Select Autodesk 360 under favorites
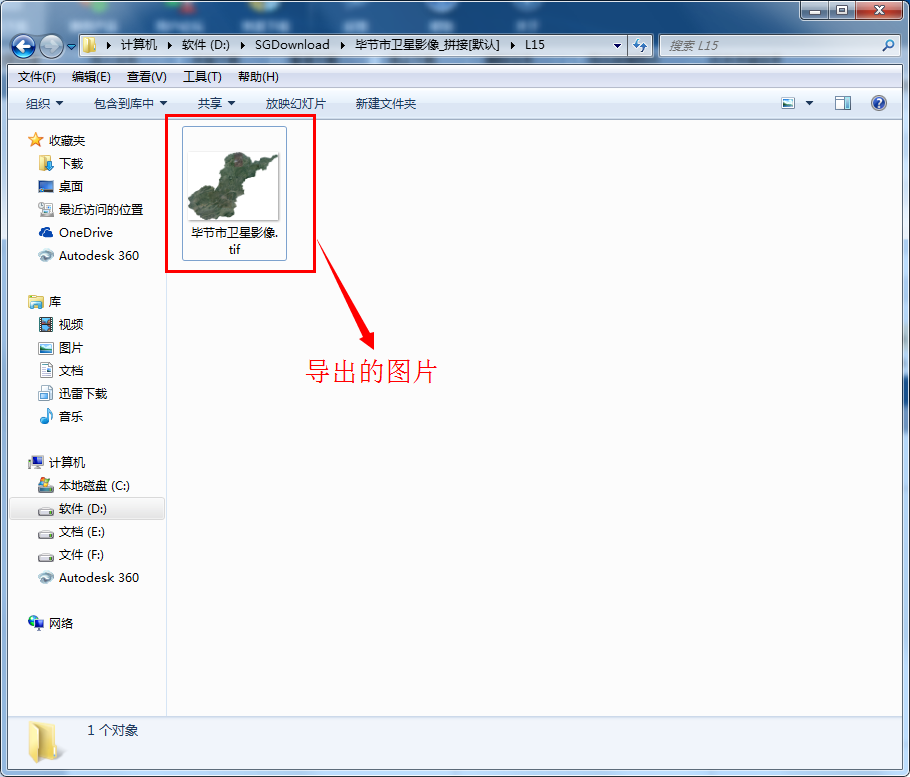Screen dimensions: 910x777 (x=88, y=255)
